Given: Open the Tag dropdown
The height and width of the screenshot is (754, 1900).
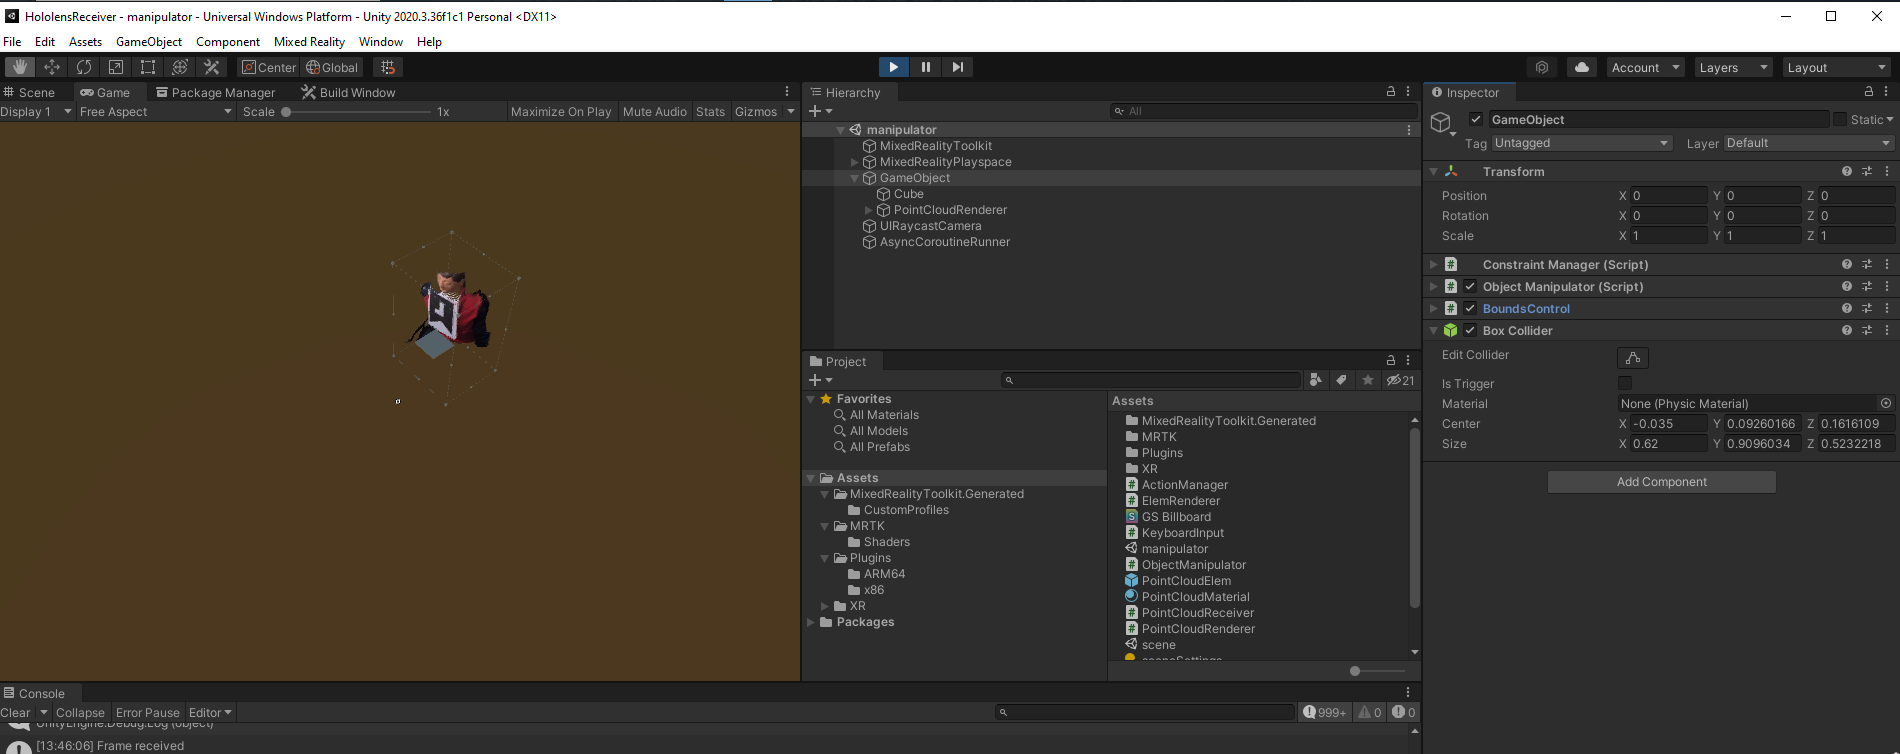Looking at the screenshot, I should pos(1581,143).
